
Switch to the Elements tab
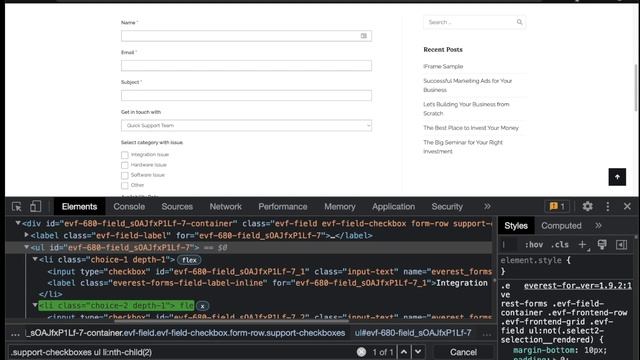tap(79, 207)
